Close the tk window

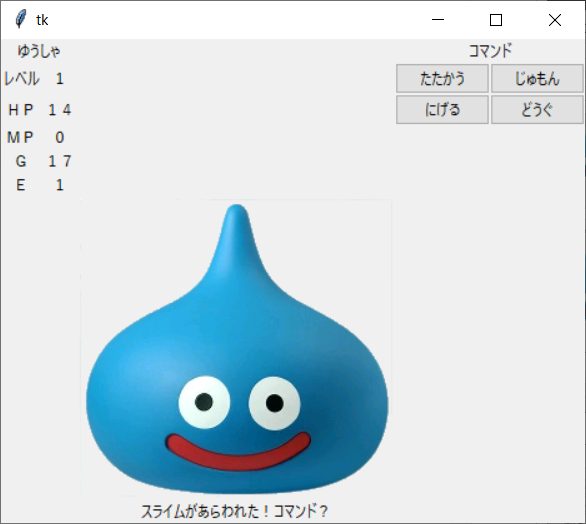[555, 19]
